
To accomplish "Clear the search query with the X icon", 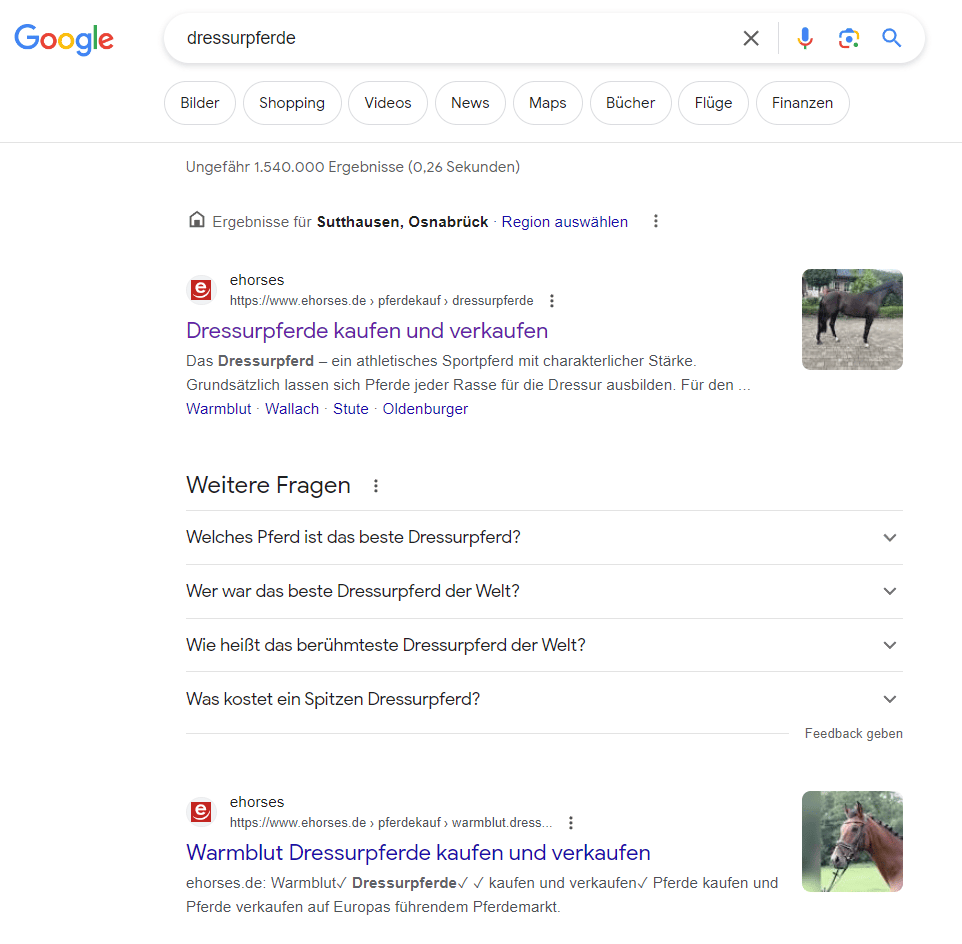I will (x=751, y=38).
